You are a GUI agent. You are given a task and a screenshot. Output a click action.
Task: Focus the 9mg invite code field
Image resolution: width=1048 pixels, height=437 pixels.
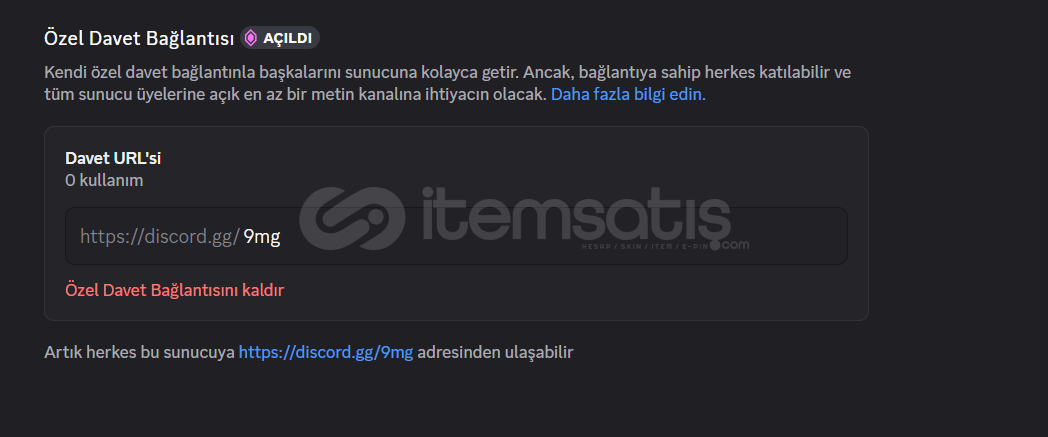[456, 236]
